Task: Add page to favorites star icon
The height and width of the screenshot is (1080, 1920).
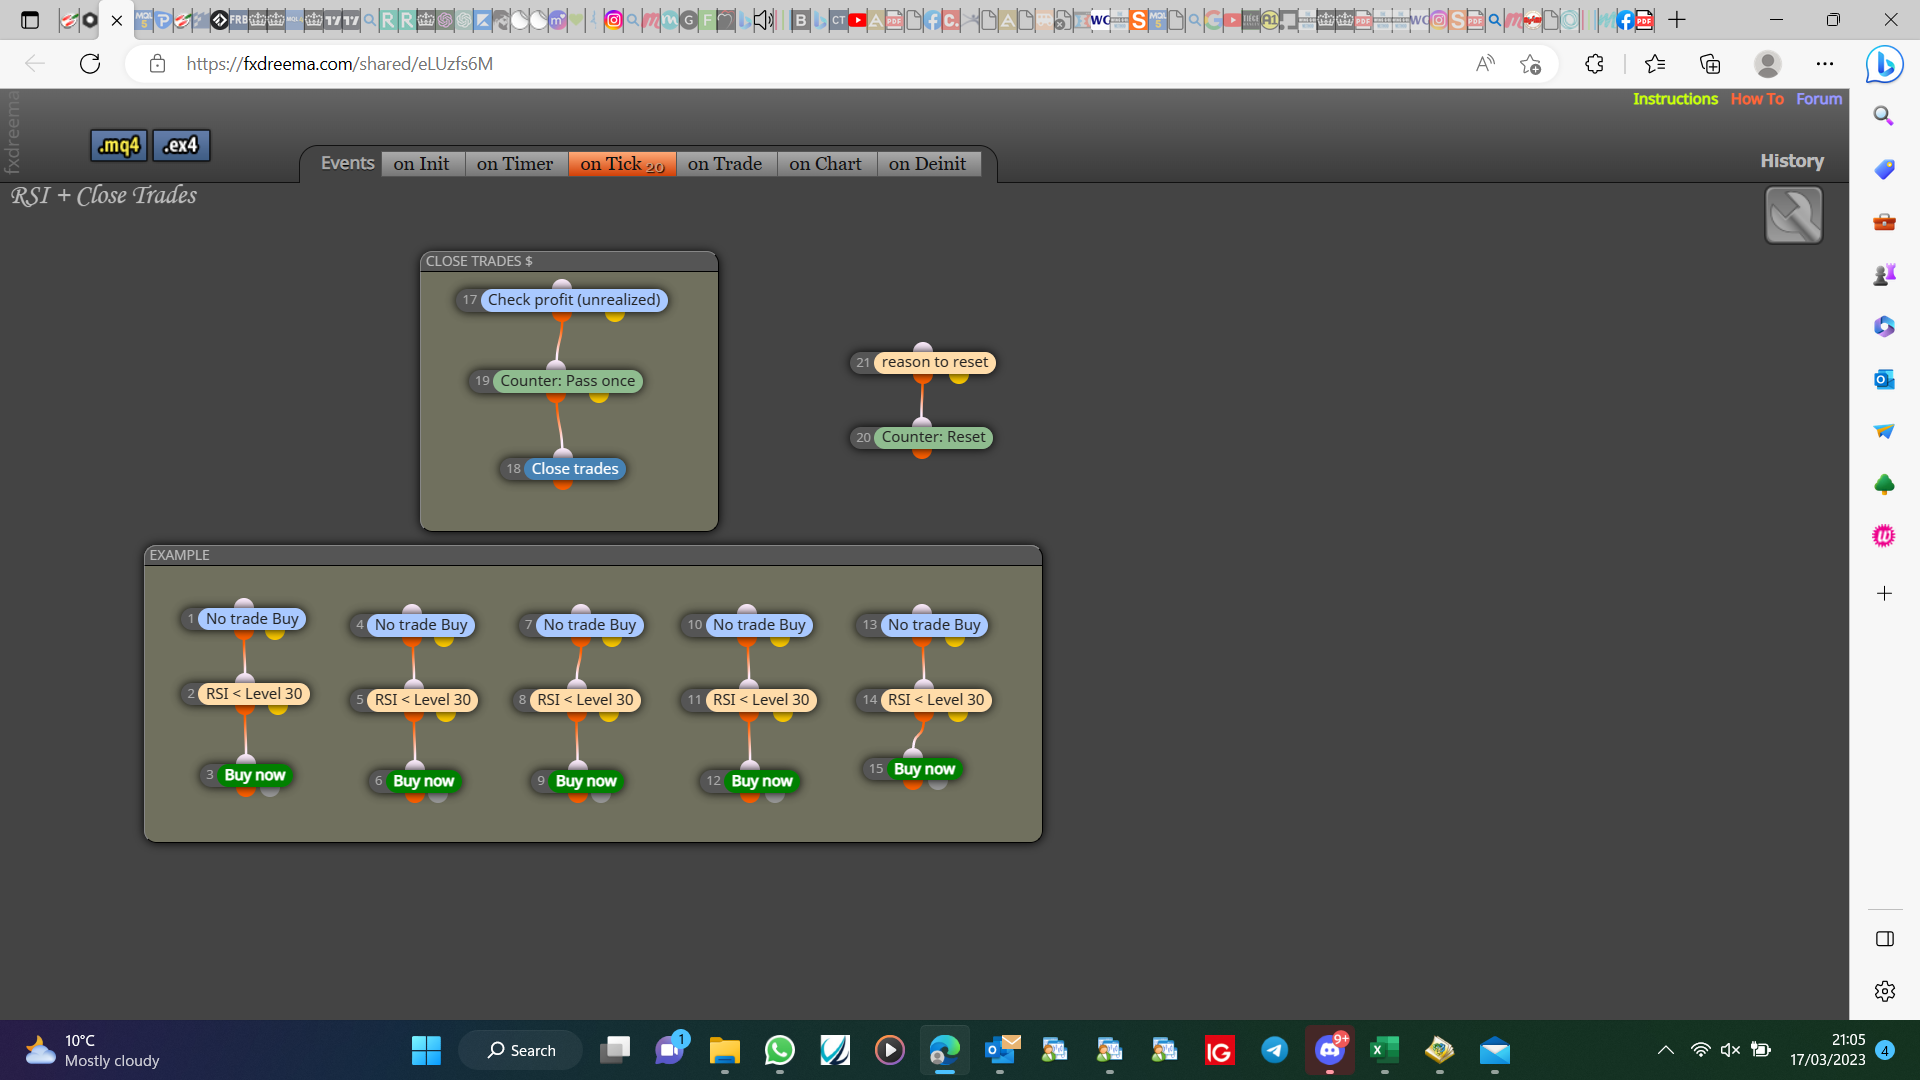Action: click(1530, 64)
